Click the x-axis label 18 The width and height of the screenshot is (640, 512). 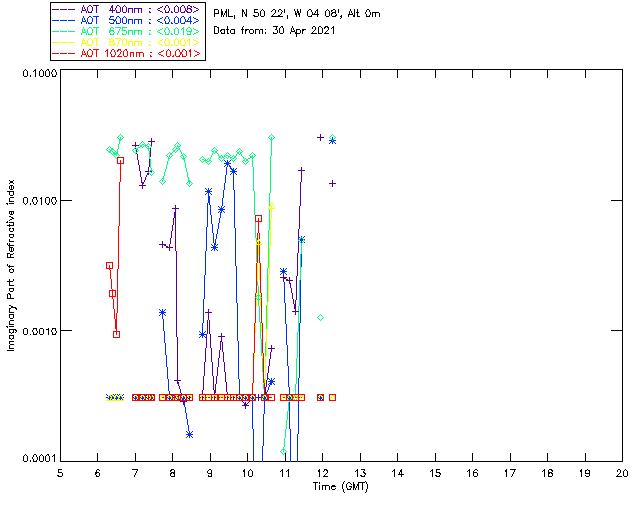(547, 473)
